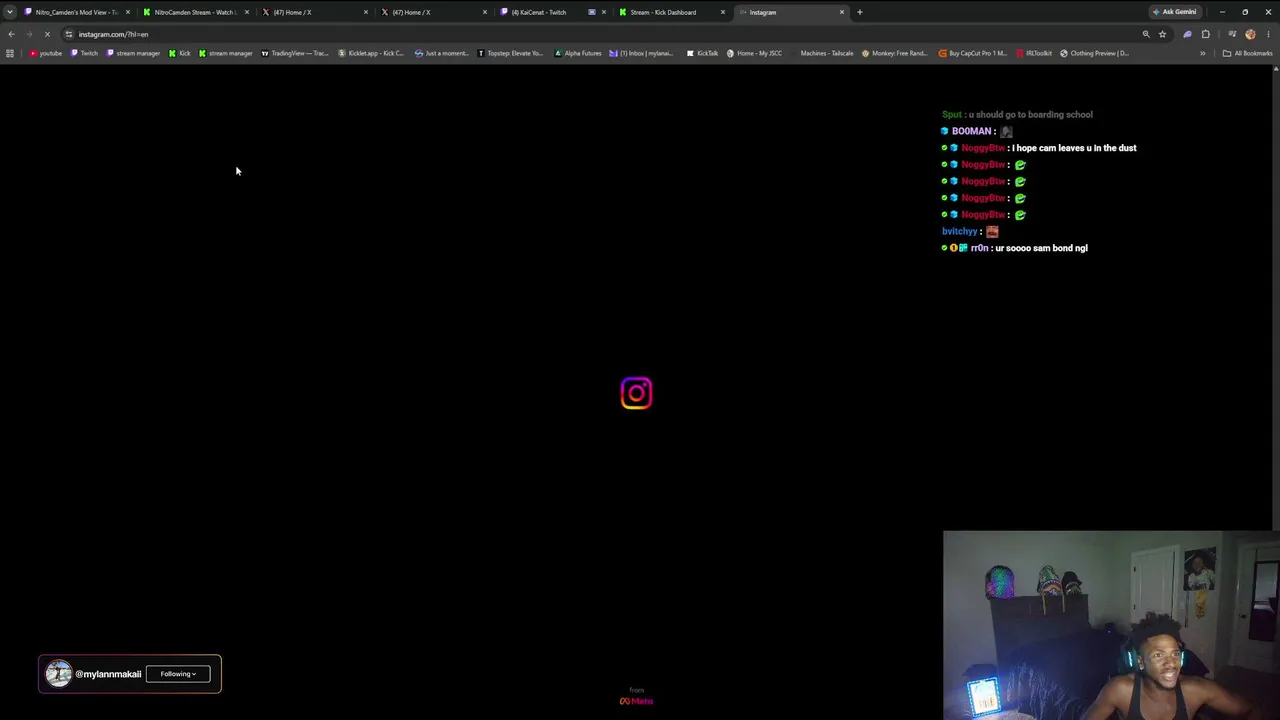1280x720 pixels.
Task: Open the Machines - Tailscale bookmark
Action: [x=821, y=53]
